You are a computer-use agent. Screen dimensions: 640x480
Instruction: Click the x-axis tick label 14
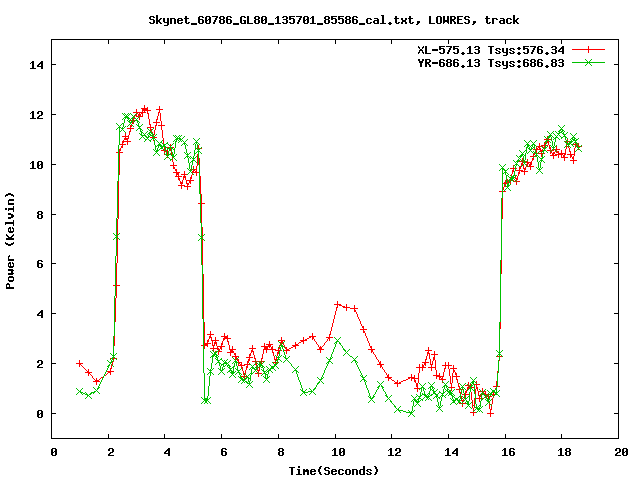[451, 452]
